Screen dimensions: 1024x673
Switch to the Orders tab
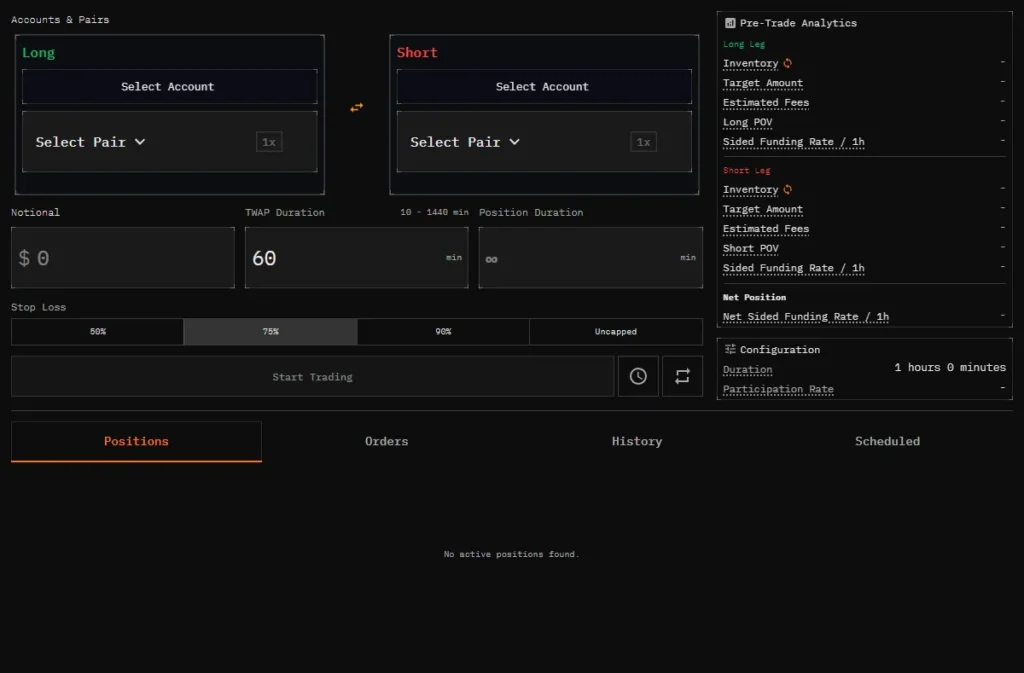[x=386, y=441]
